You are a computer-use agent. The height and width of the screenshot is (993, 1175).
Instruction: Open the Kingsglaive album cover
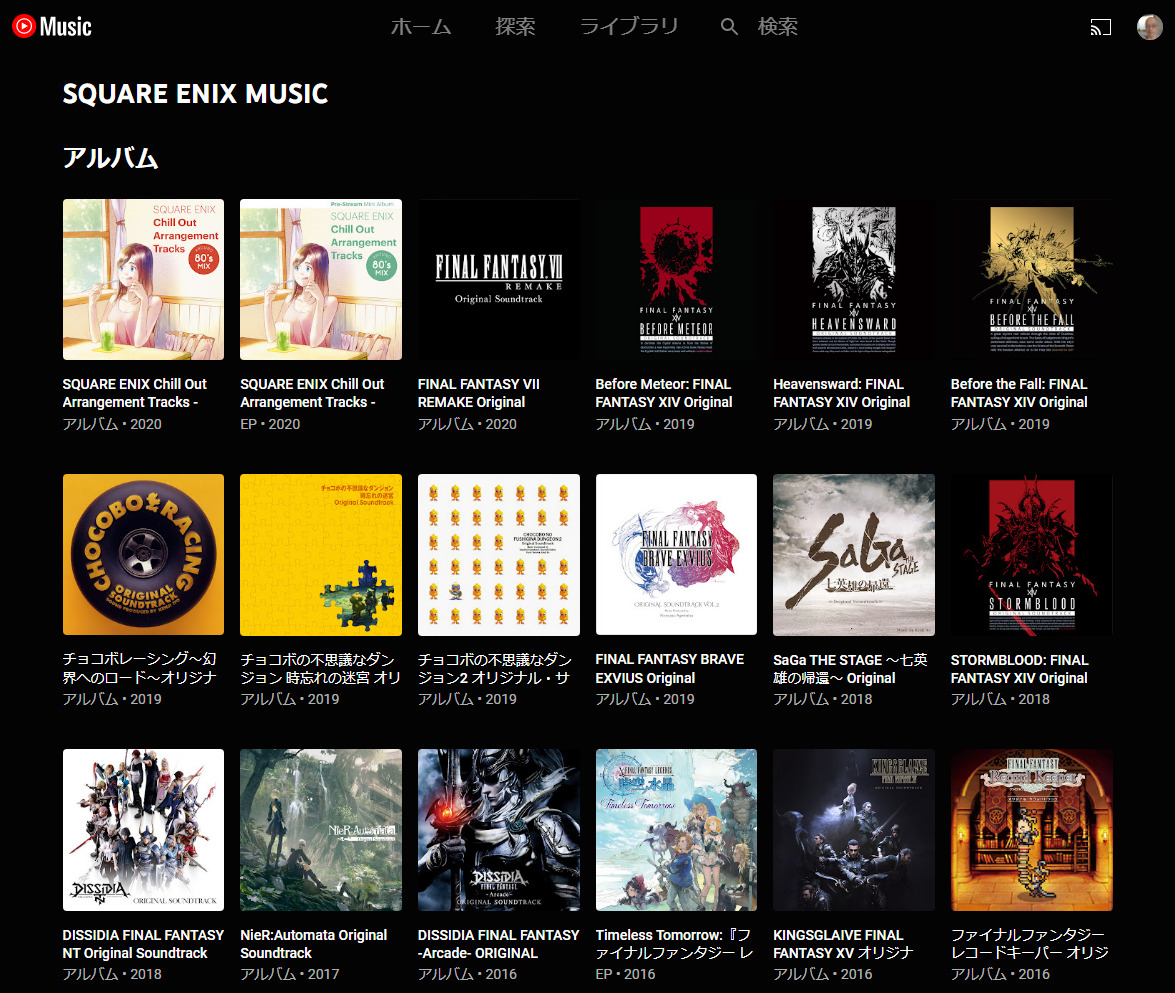854,830
